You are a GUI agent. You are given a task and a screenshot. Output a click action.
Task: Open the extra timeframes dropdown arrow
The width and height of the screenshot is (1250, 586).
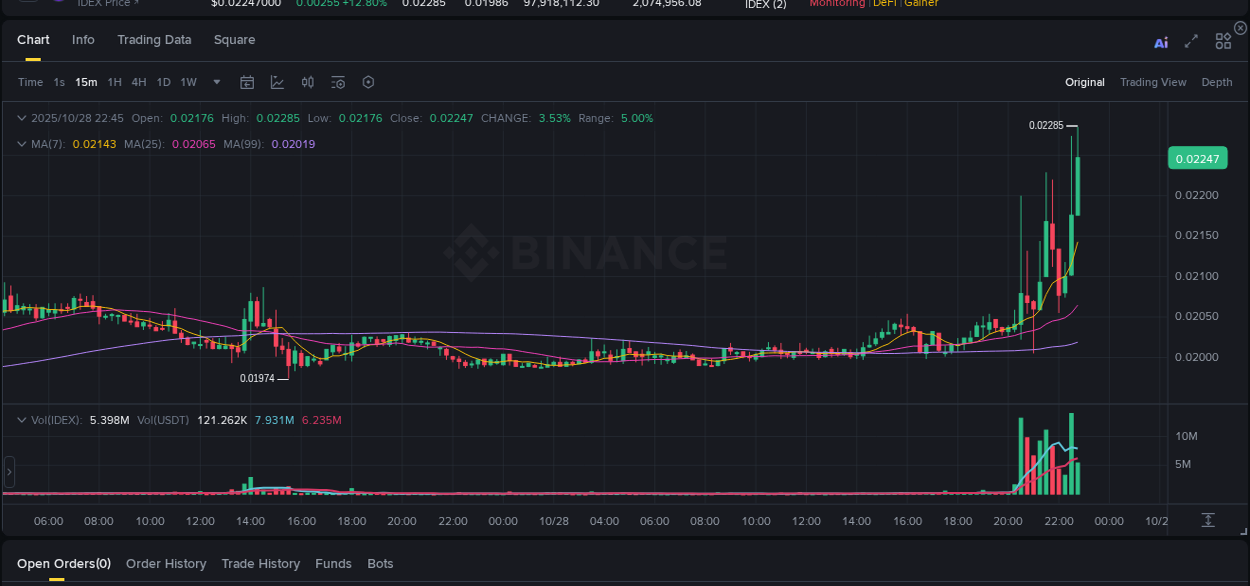pyautogui.click(x=216, y=82)
